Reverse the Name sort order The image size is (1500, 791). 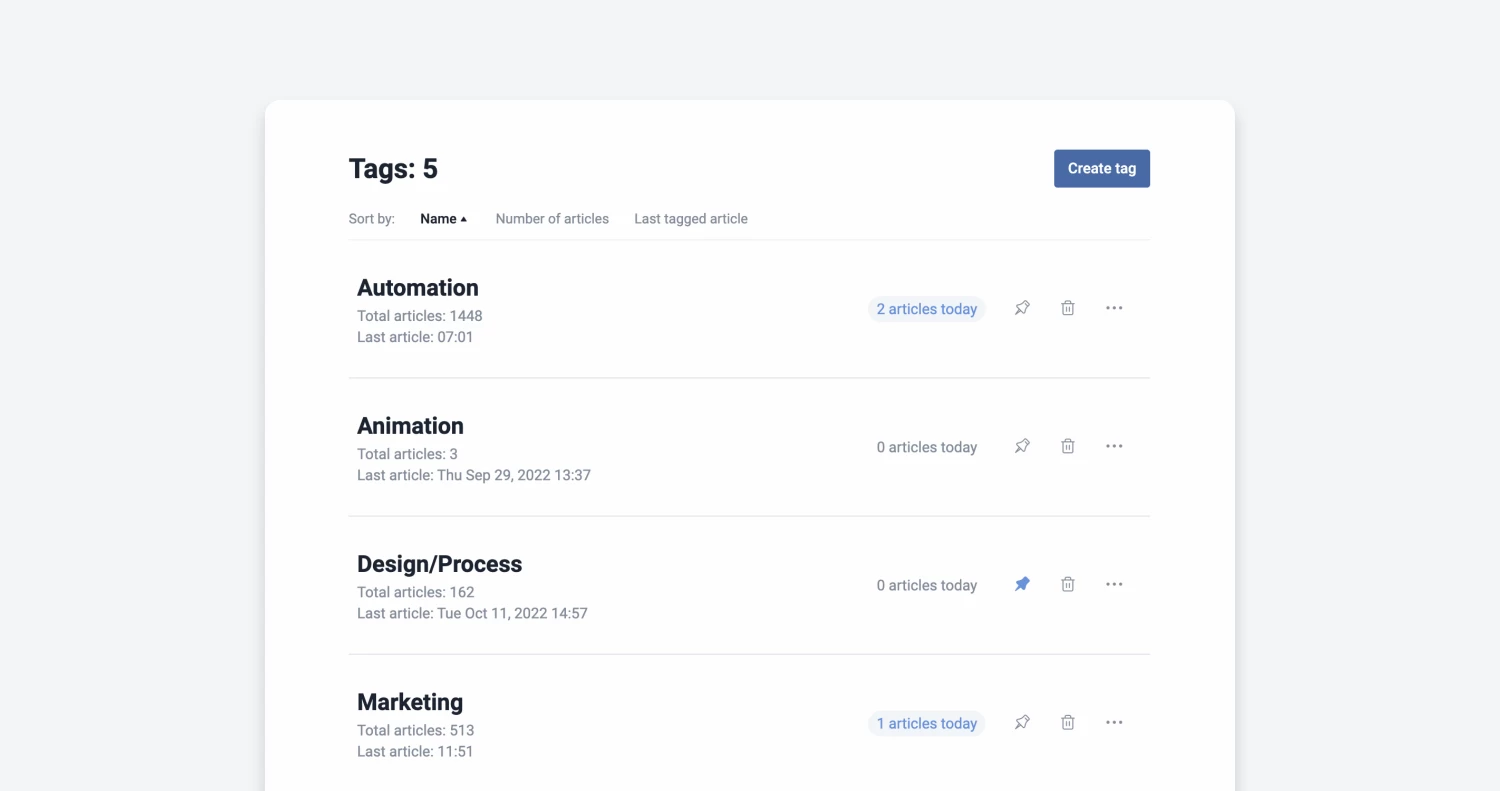(443, 218)
